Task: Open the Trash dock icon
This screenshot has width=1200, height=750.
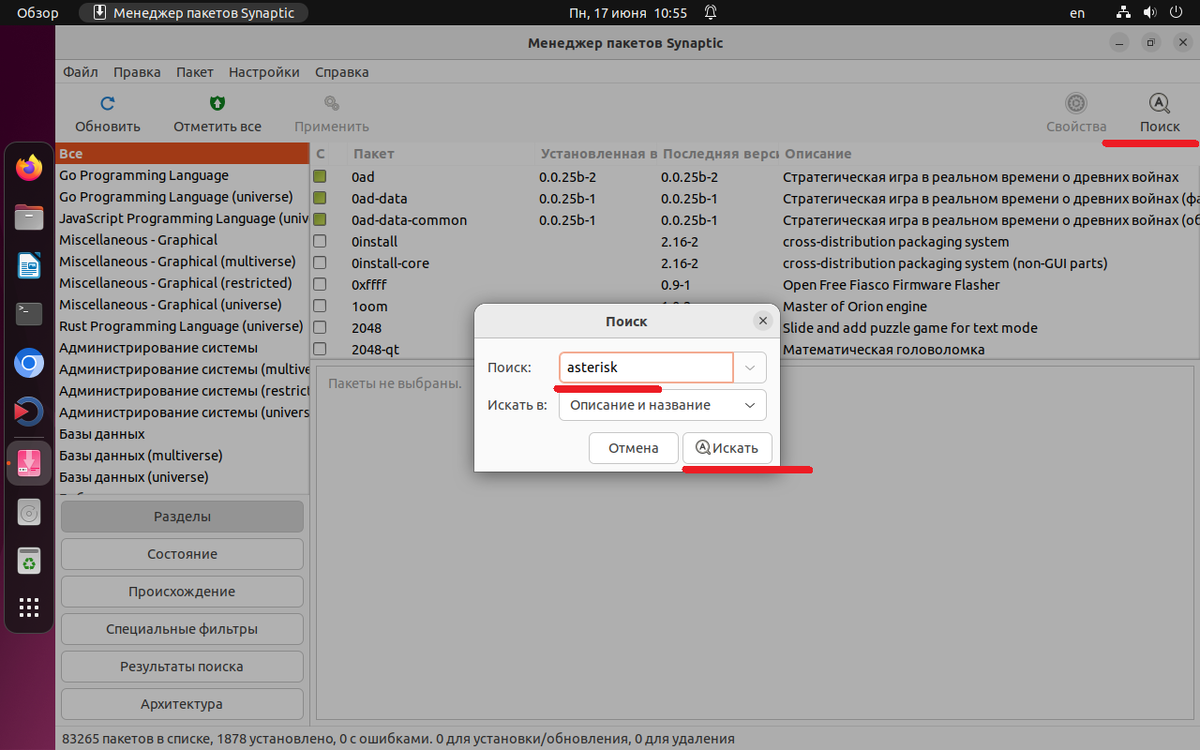Action: (29, 561)
